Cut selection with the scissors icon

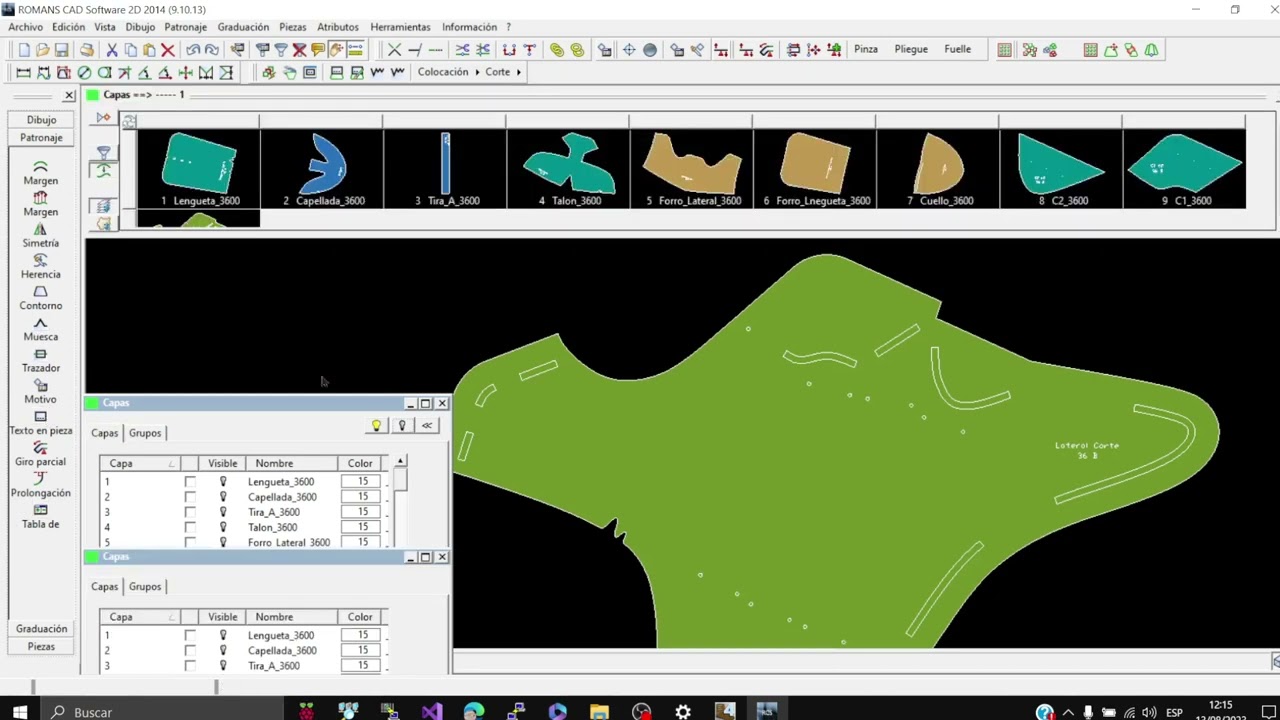click(x=112, y=50)
